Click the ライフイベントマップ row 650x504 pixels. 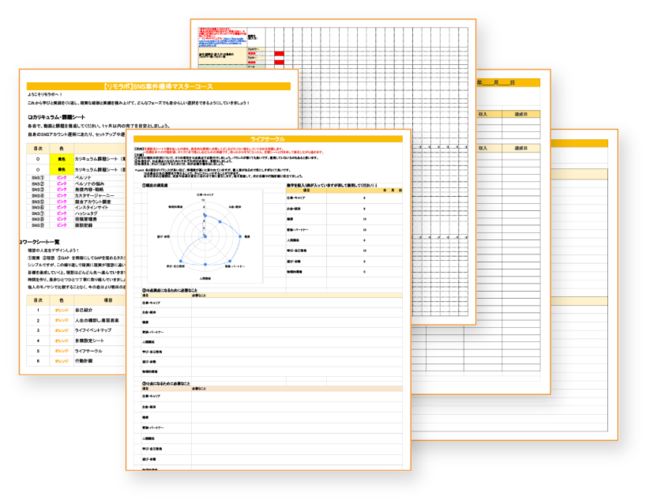[93, 330]
